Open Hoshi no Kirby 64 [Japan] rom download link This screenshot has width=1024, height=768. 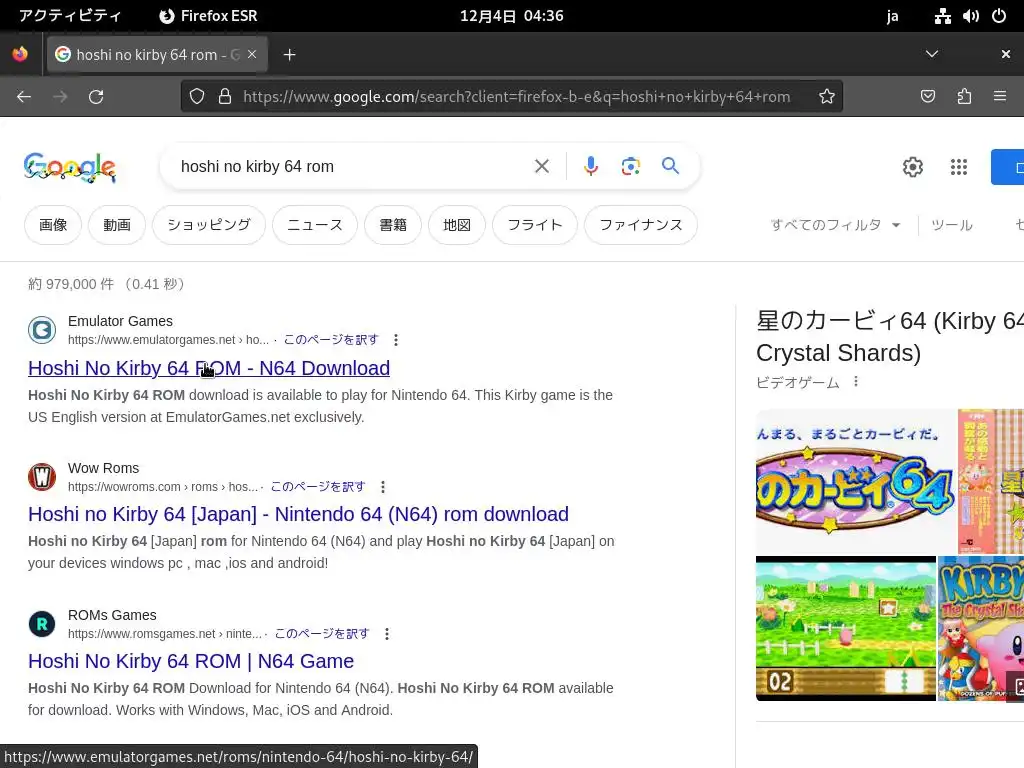pos(298,515)
